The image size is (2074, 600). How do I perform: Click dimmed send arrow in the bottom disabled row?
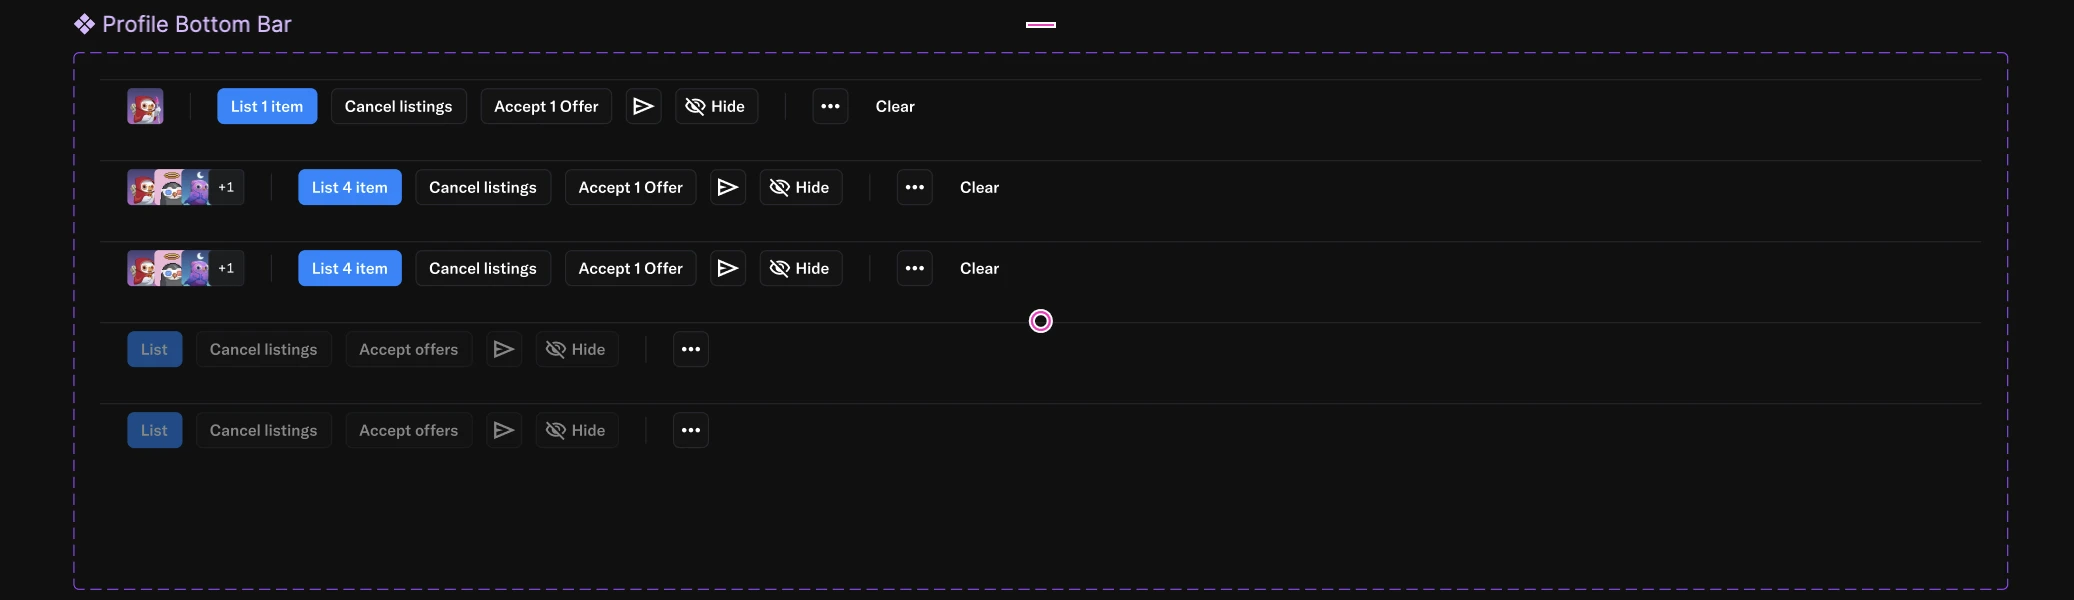pyautogui.click(x=504, y=430)
